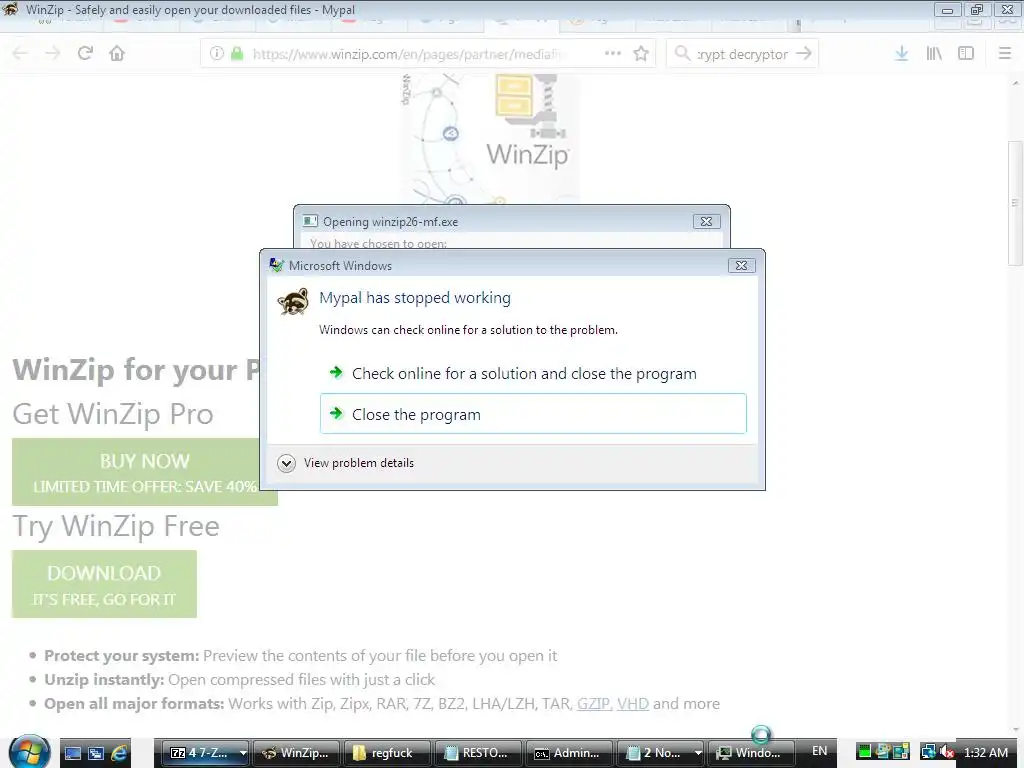The width and height of the screenshot is (1024, 768).
Task: Close the Opening winzip26-mf.exe dialog
Action: tap(707, 221)
